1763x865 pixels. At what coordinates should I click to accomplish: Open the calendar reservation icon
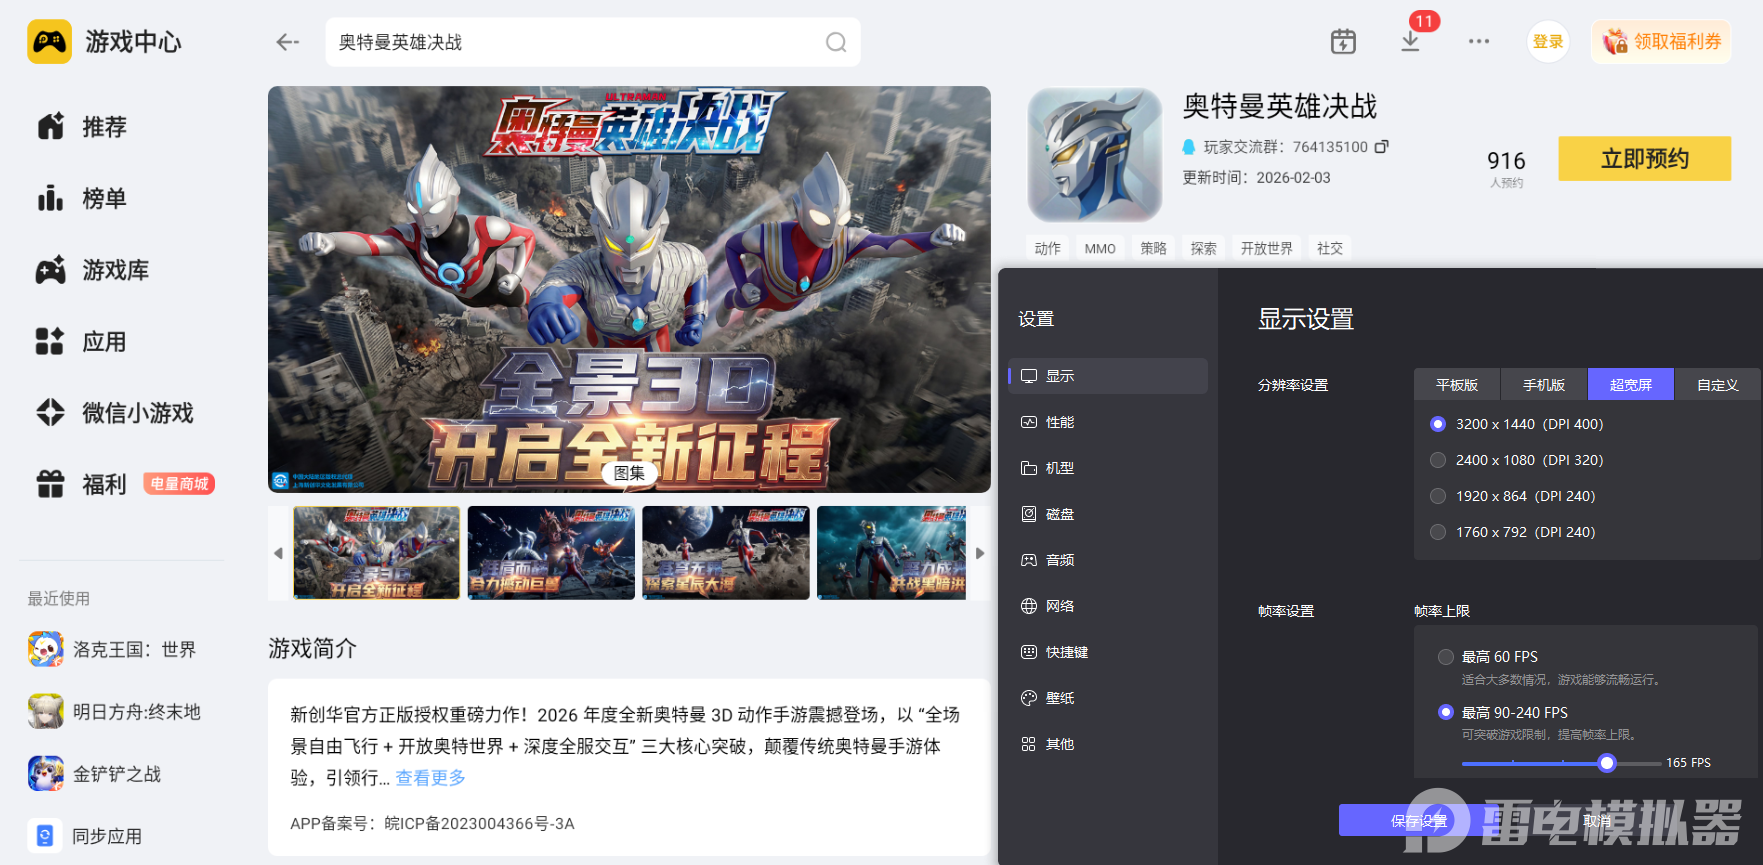[x=1343, y=41]
